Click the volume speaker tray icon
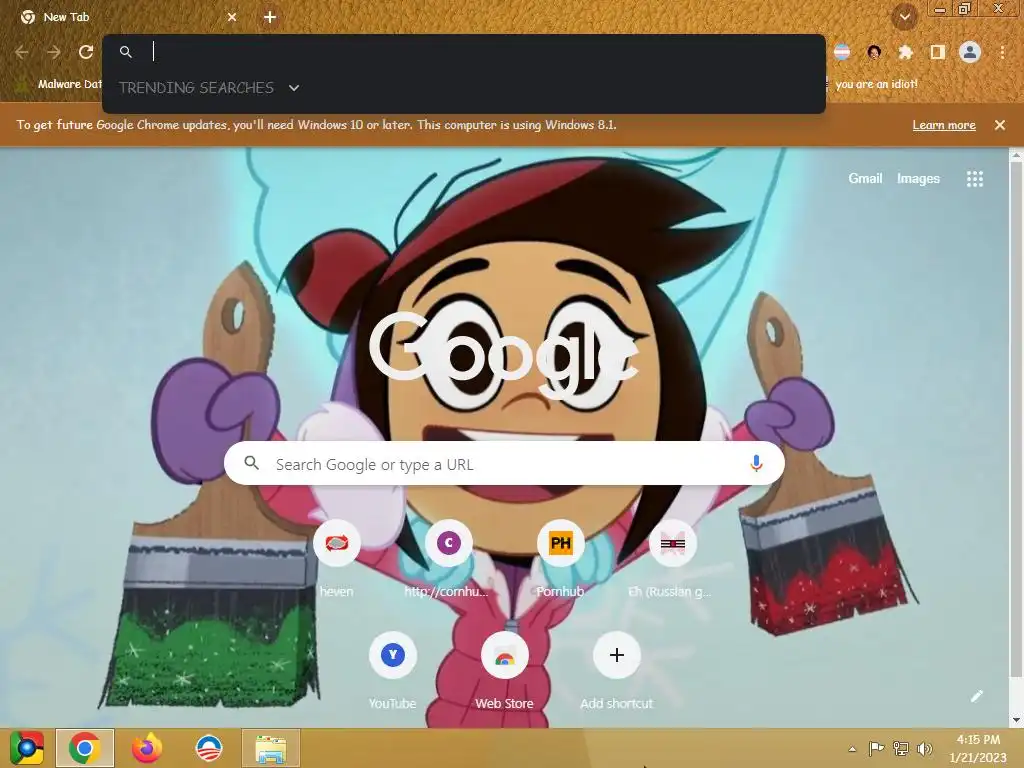Image resolution: width=1024 pixels, height=768 pixels. (x=924, y=748)
